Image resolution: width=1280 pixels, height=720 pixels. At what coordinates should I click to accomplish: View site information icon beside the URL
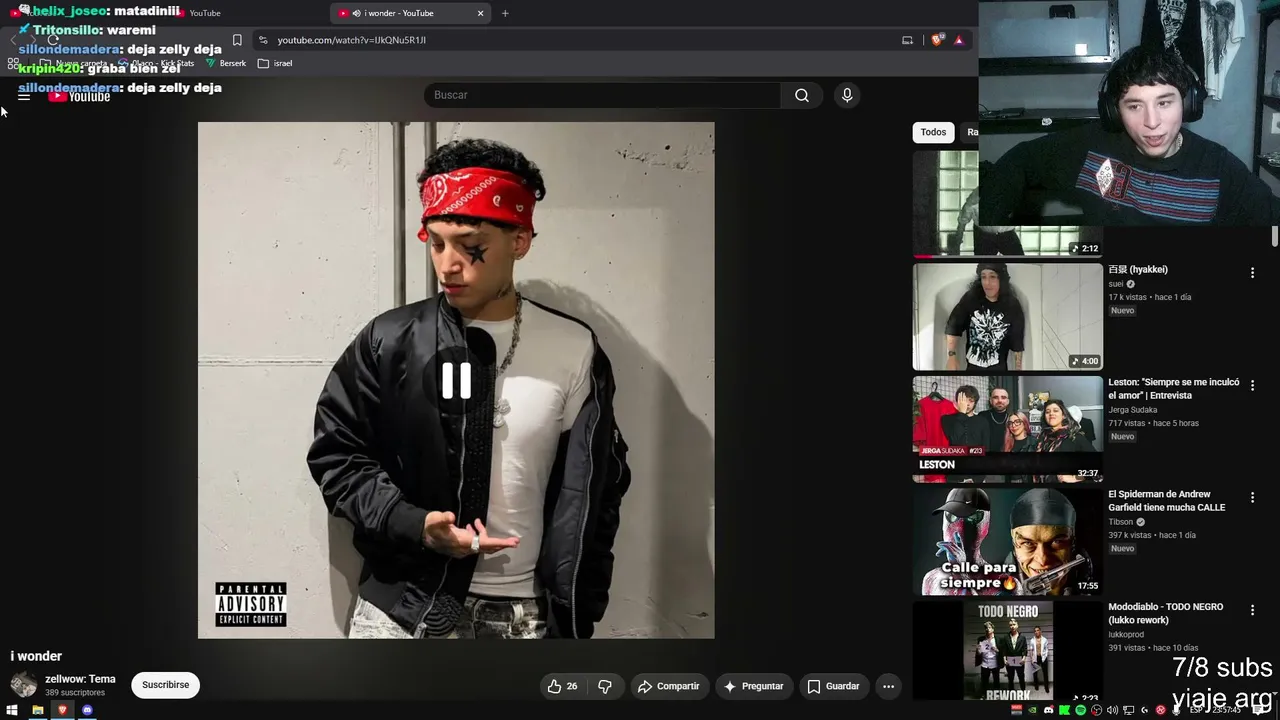pyautogui.click(x=263, y=40)
